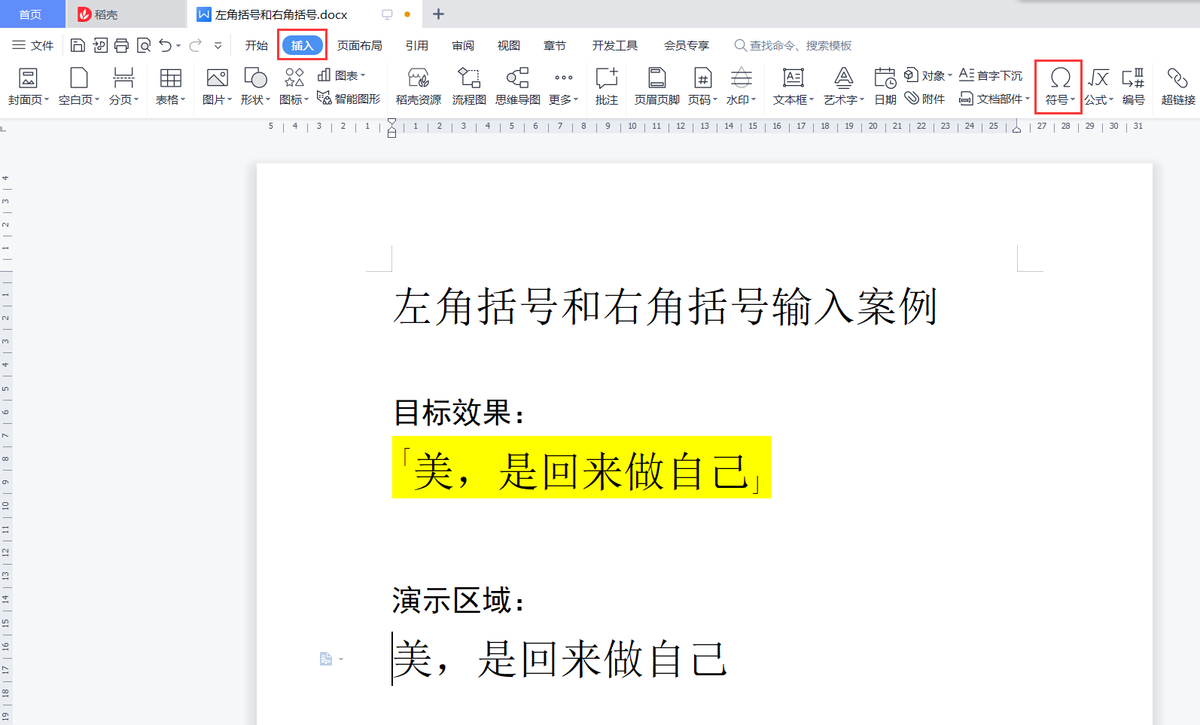
Task: Open the icon library (图标)
Action: point(294,87)
